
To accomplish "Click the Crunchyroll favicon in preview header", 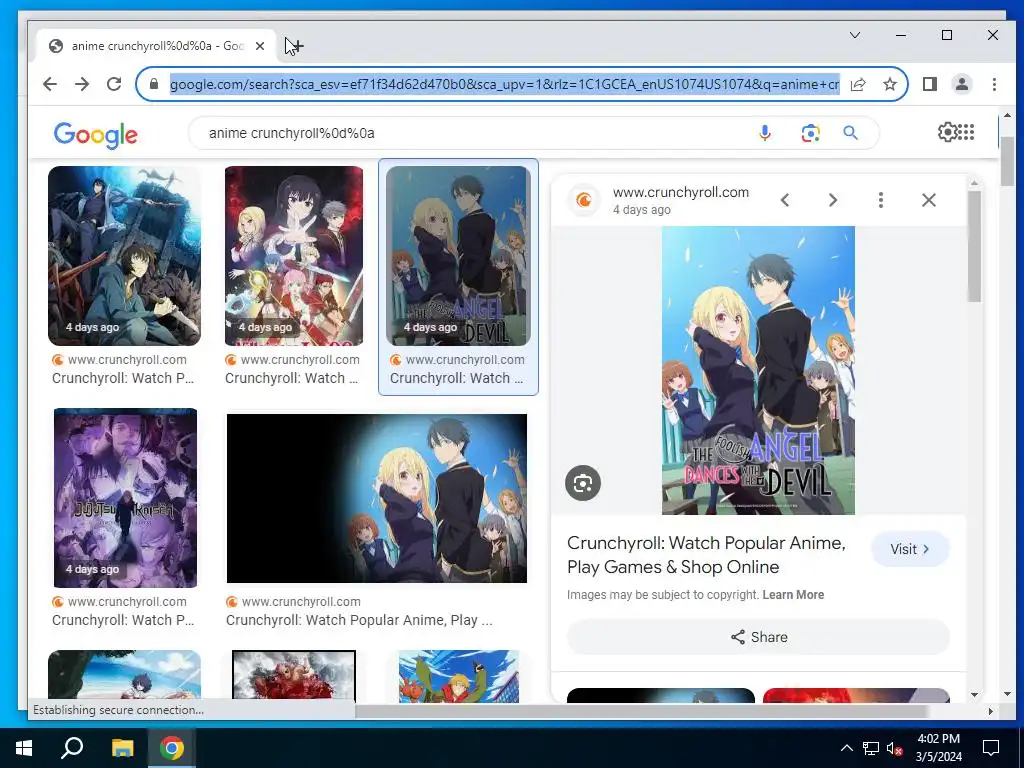I will (584, 200).
